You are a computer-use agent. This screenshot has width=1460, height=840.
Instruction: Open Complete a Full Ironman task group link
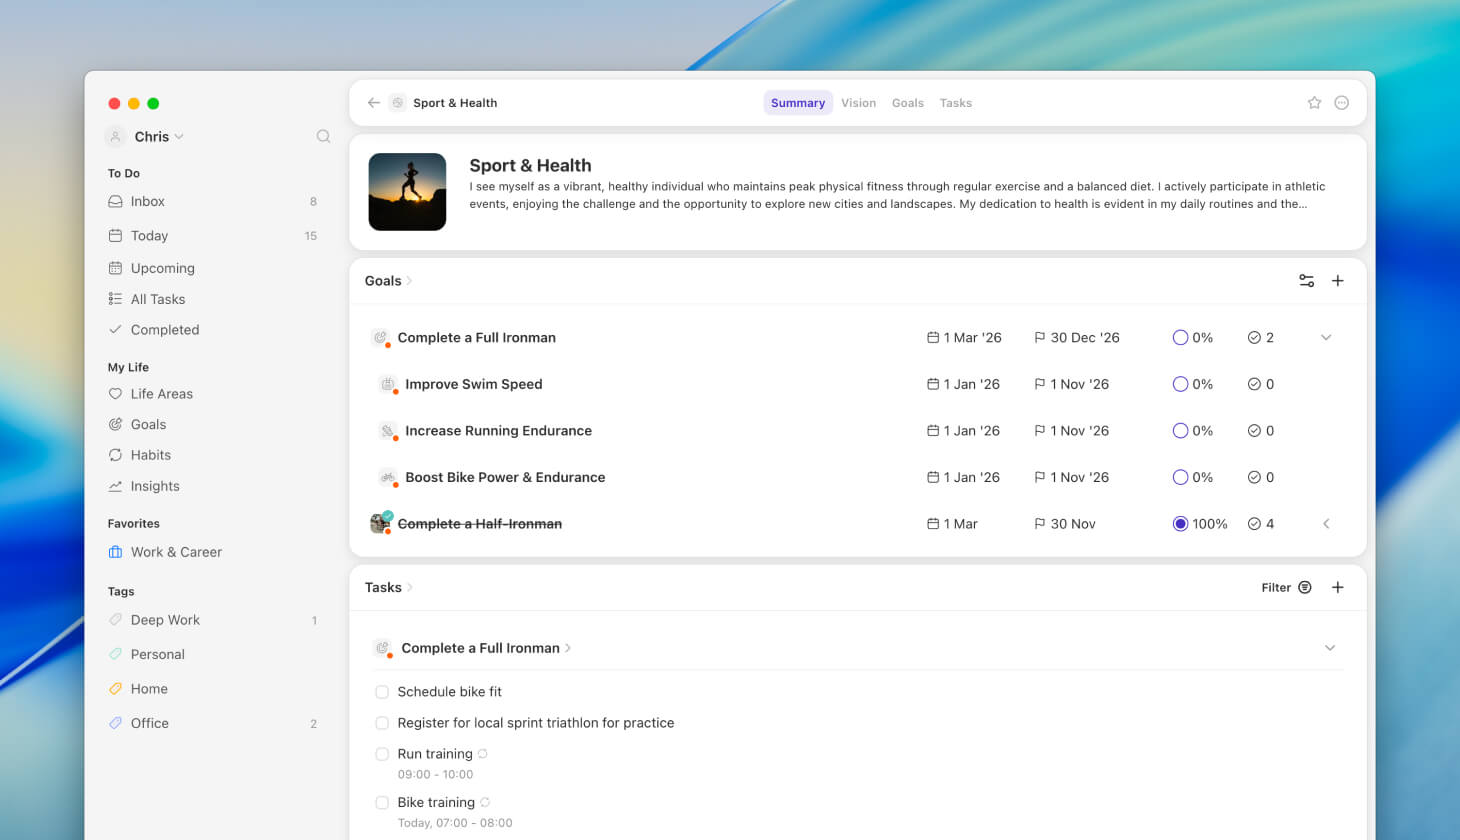coord(486,648)
